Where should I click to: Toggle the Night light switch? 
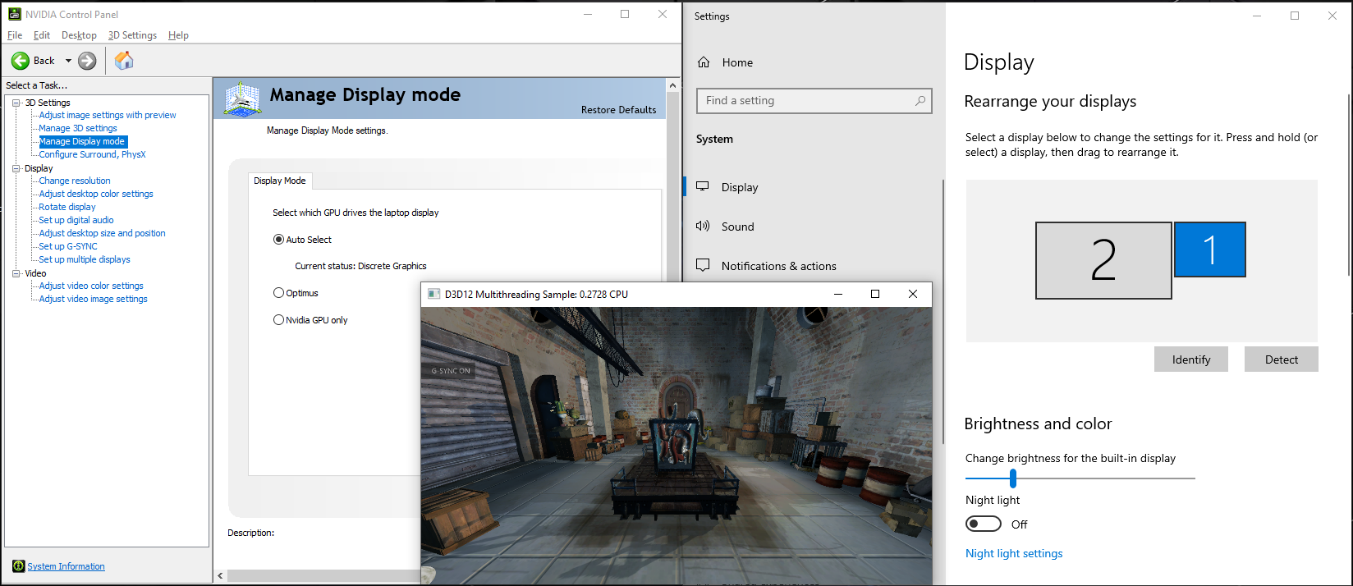point(983,524)
